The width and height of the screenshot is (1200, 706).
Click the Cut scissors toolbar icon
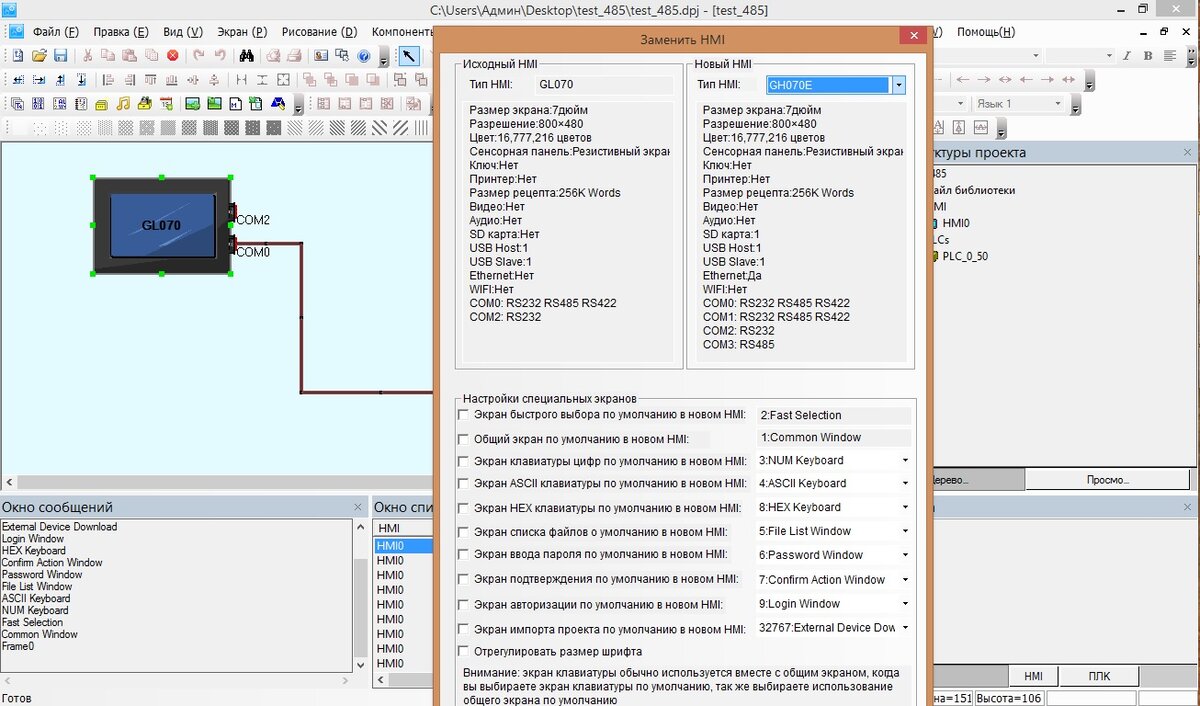[87, 56]
